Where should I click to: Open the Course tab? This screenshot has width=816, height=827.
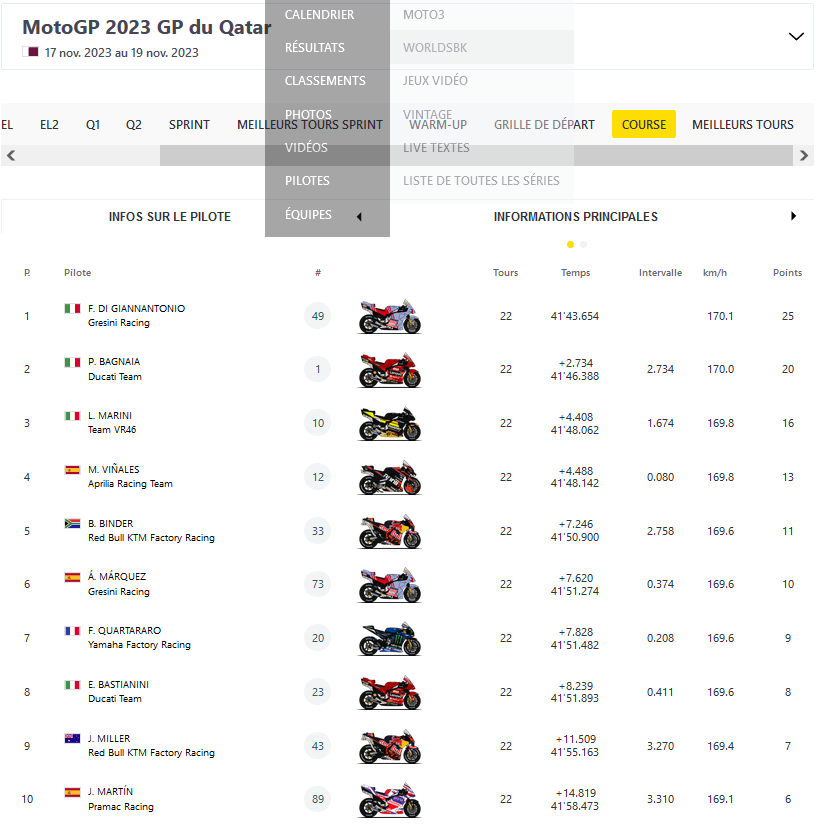click(x=644, y=125)
